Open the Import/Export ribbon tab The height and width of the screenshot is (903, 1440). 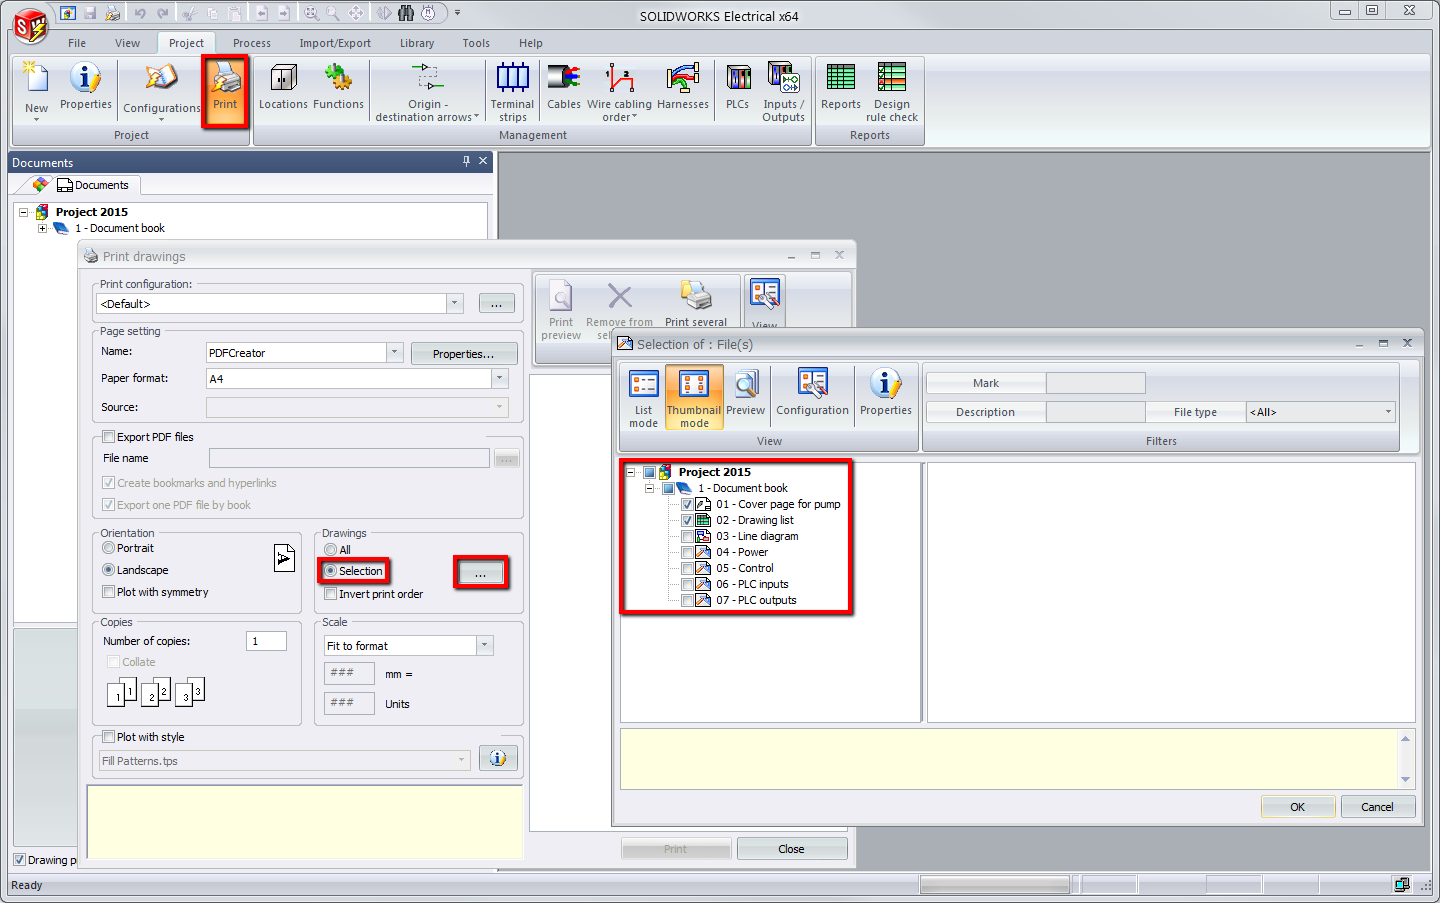335,43
